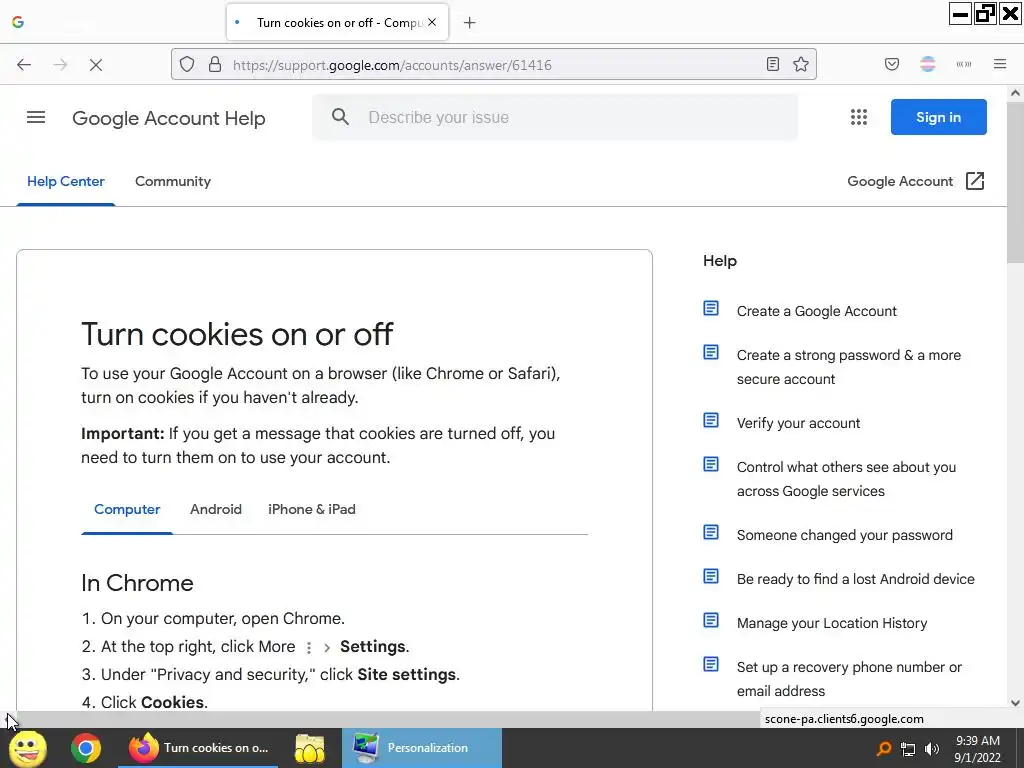Viewport: 1024px width, 768px height.
Task: Open Be ready to find a lost Android device
Action: tap(856, 579)
